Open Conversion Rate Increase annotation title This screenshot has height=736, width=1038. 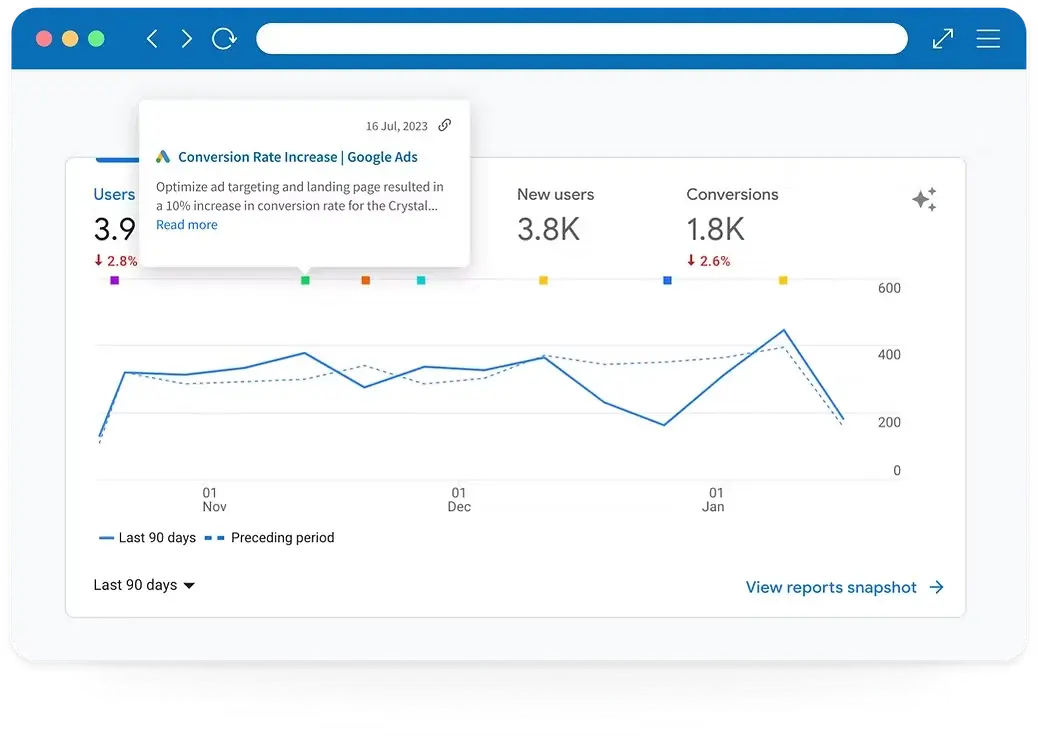tap(298, 157)
